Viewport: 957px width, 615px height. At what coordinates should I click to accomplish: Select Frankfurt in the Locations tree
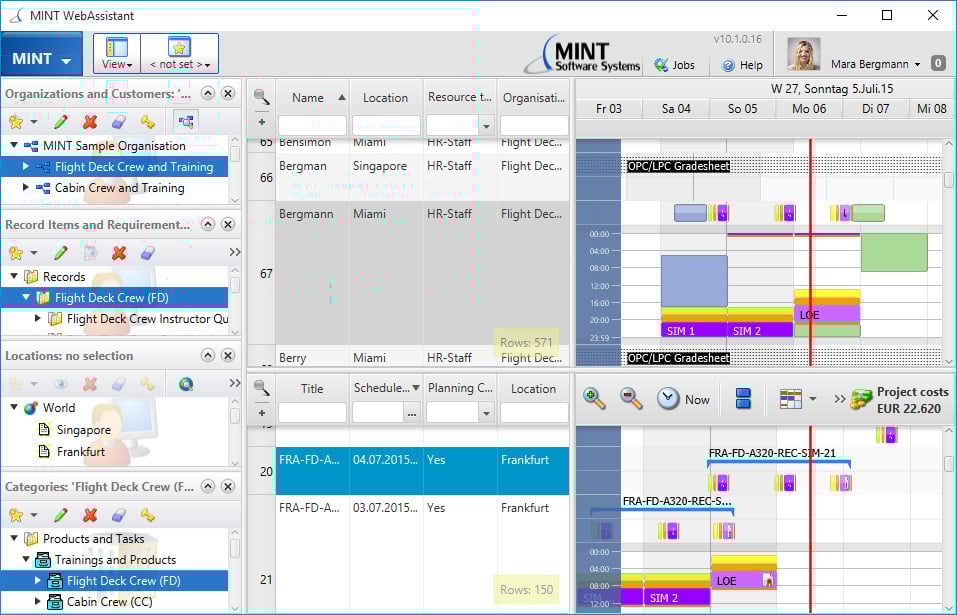(81, 451)
